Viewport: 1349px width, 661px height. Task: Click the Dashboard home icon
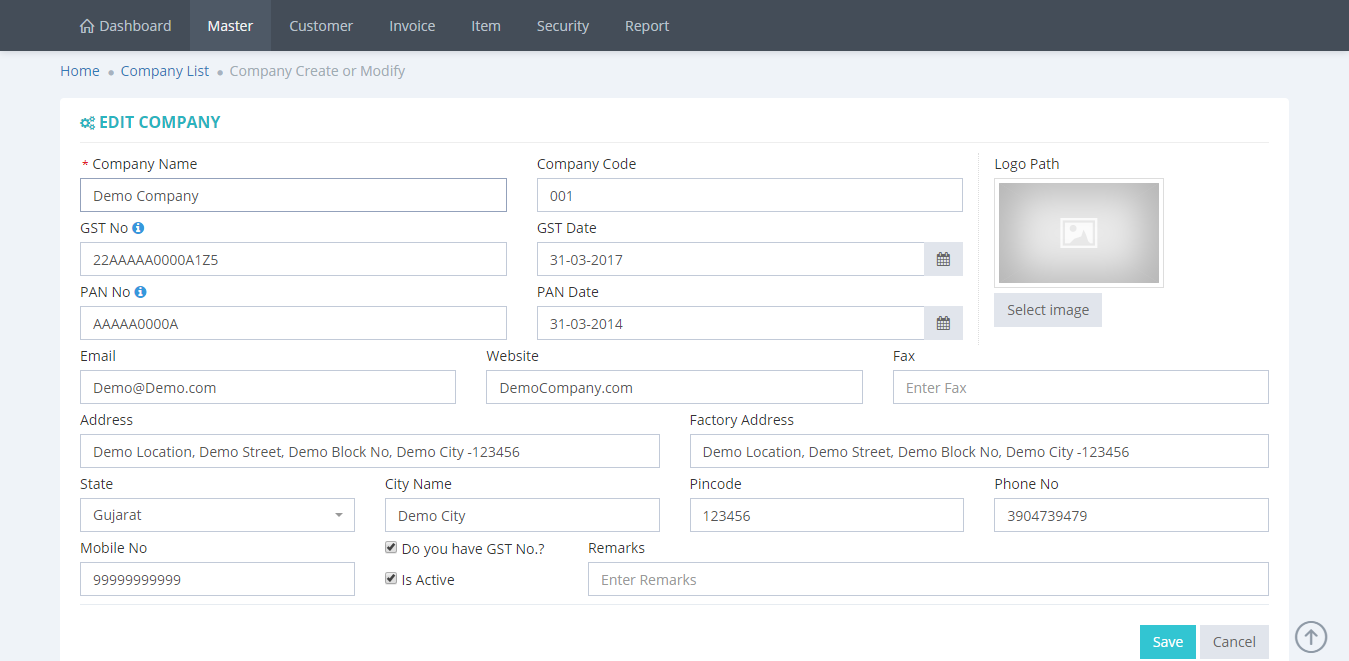tap(87, 26)
